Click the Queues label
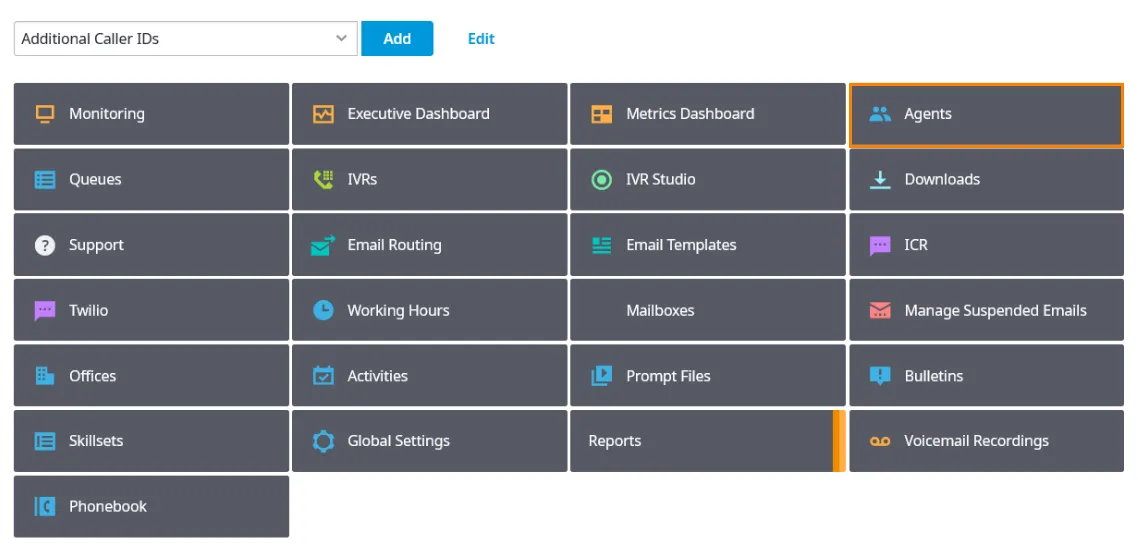The width and height of the screenshot is (1138, 552). click(95, 180)
